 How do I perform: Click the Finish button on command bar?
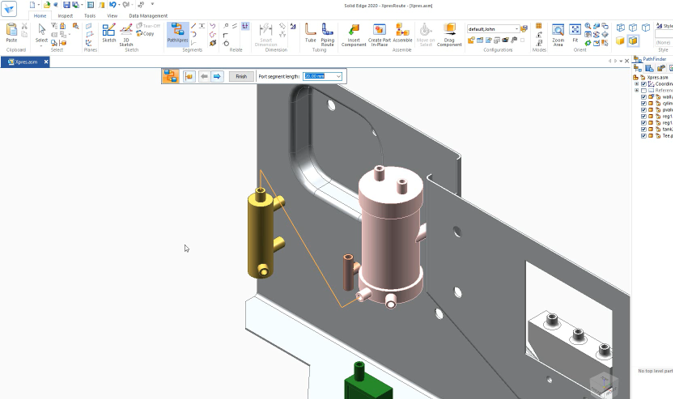241,76
